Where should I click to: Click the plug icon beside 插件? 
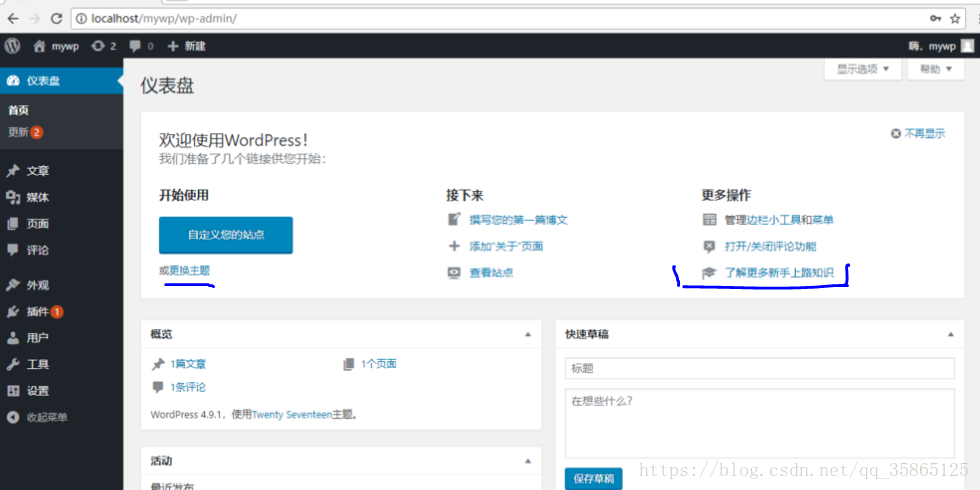pos(13,311)
